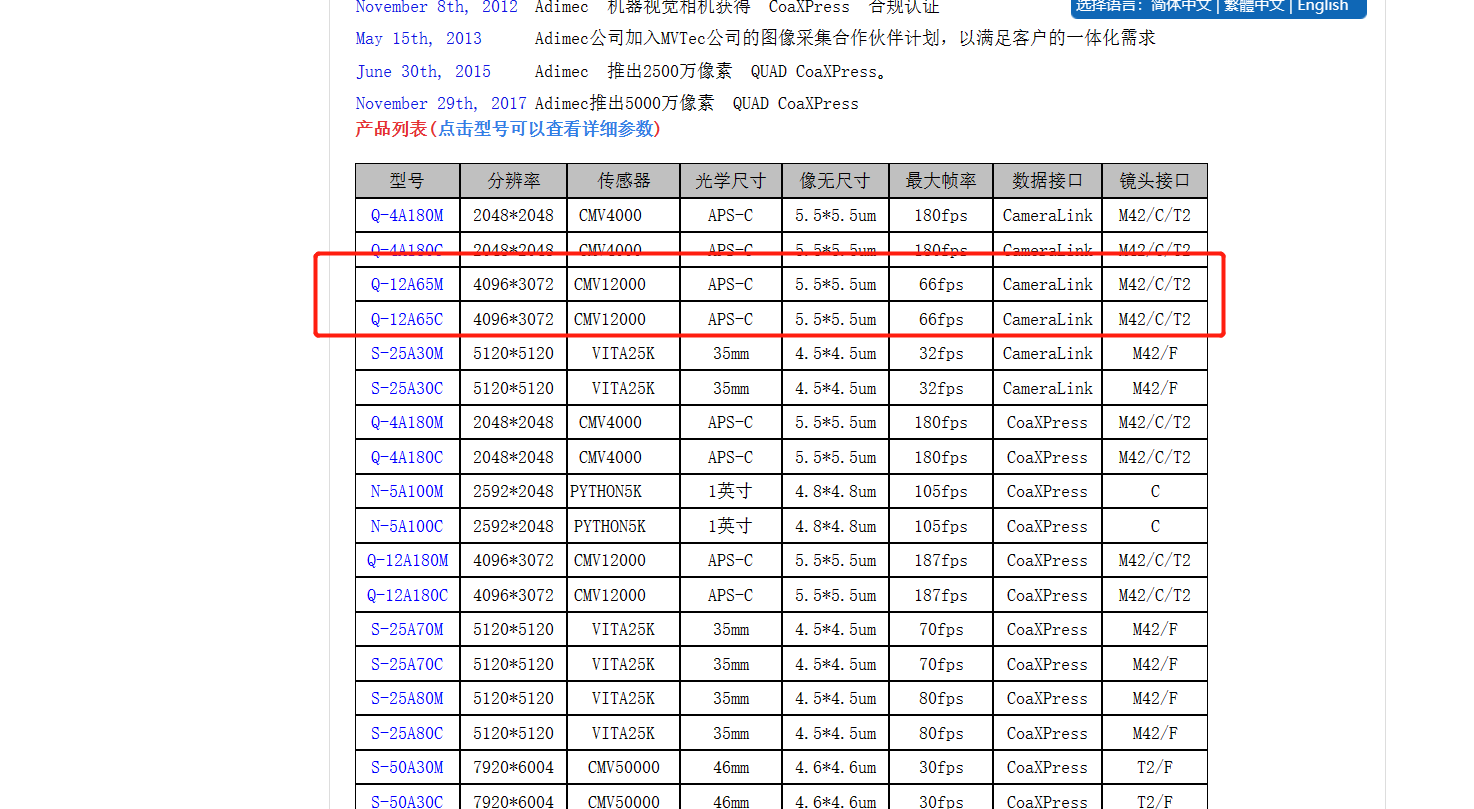Open the N-5A100M product page
Image resolution: width=1474 pixels, height=809 pixels.
pos(407,492)
